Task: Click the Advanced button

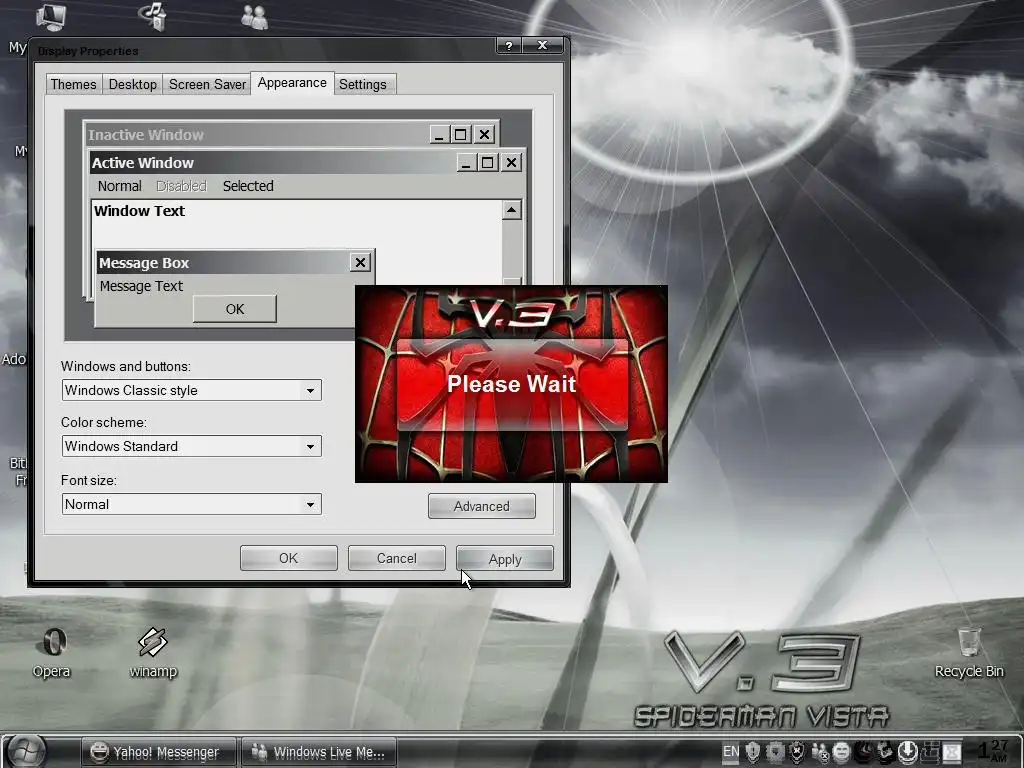Action: coord(482,506)
